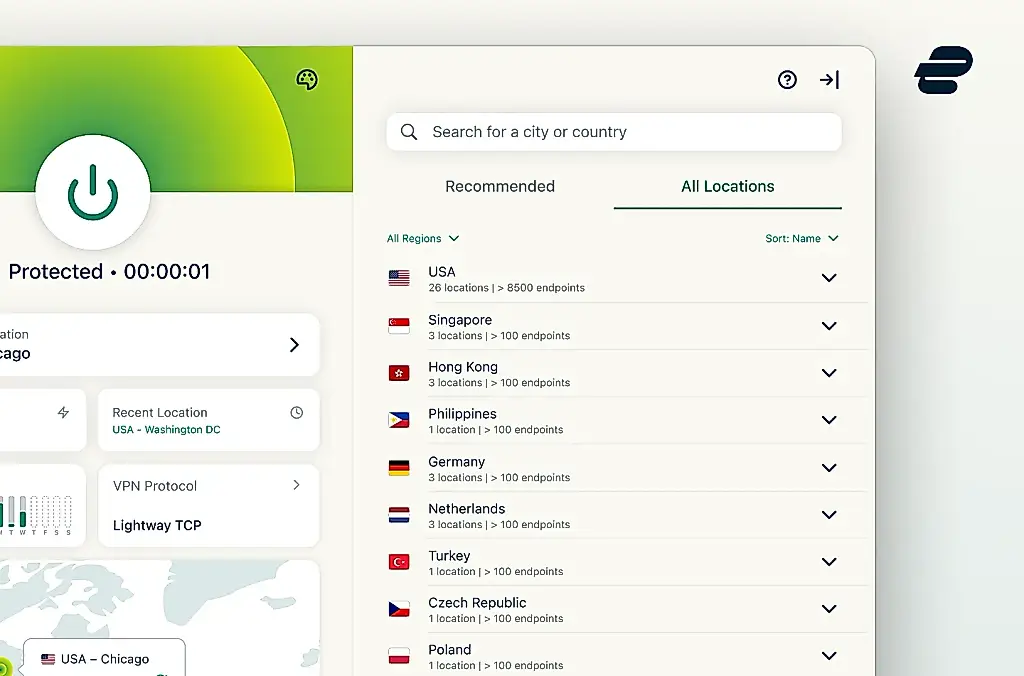
Task: Click the VPN Protocol heading
Action: (x=155, y=486)
